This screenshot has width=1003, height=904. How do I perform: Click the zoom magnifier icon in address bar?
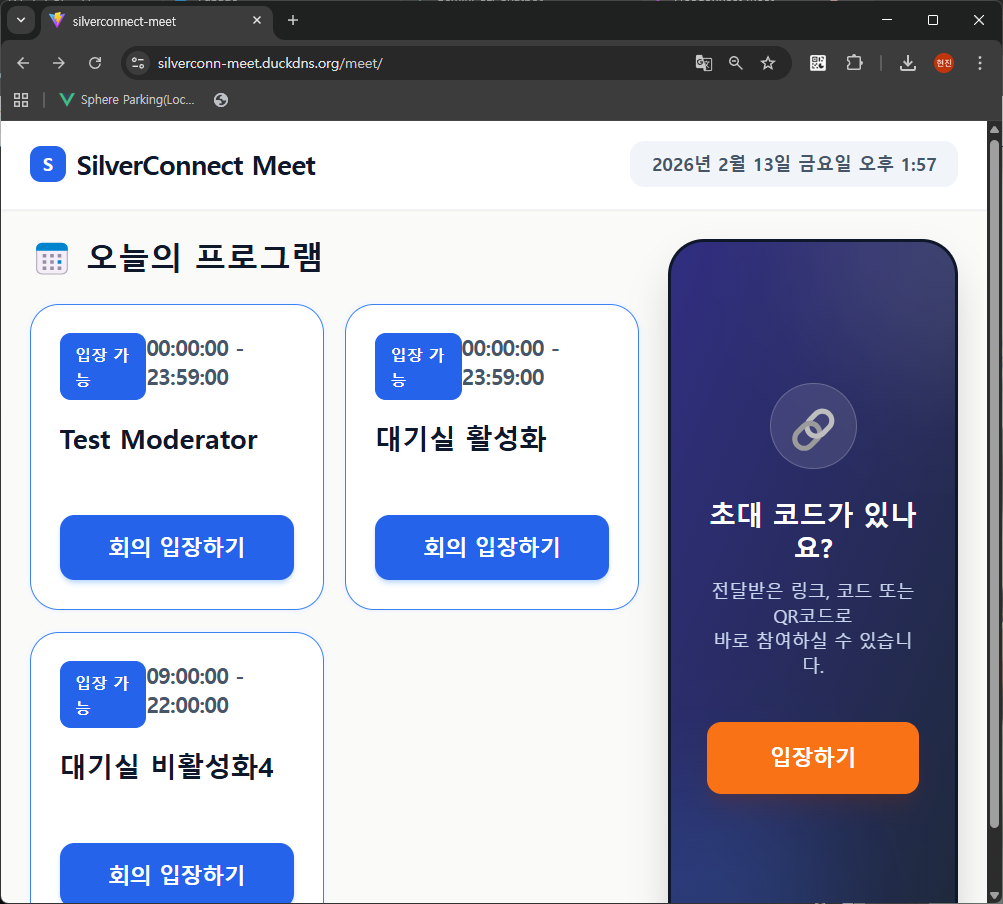click(x=736, y=63)
